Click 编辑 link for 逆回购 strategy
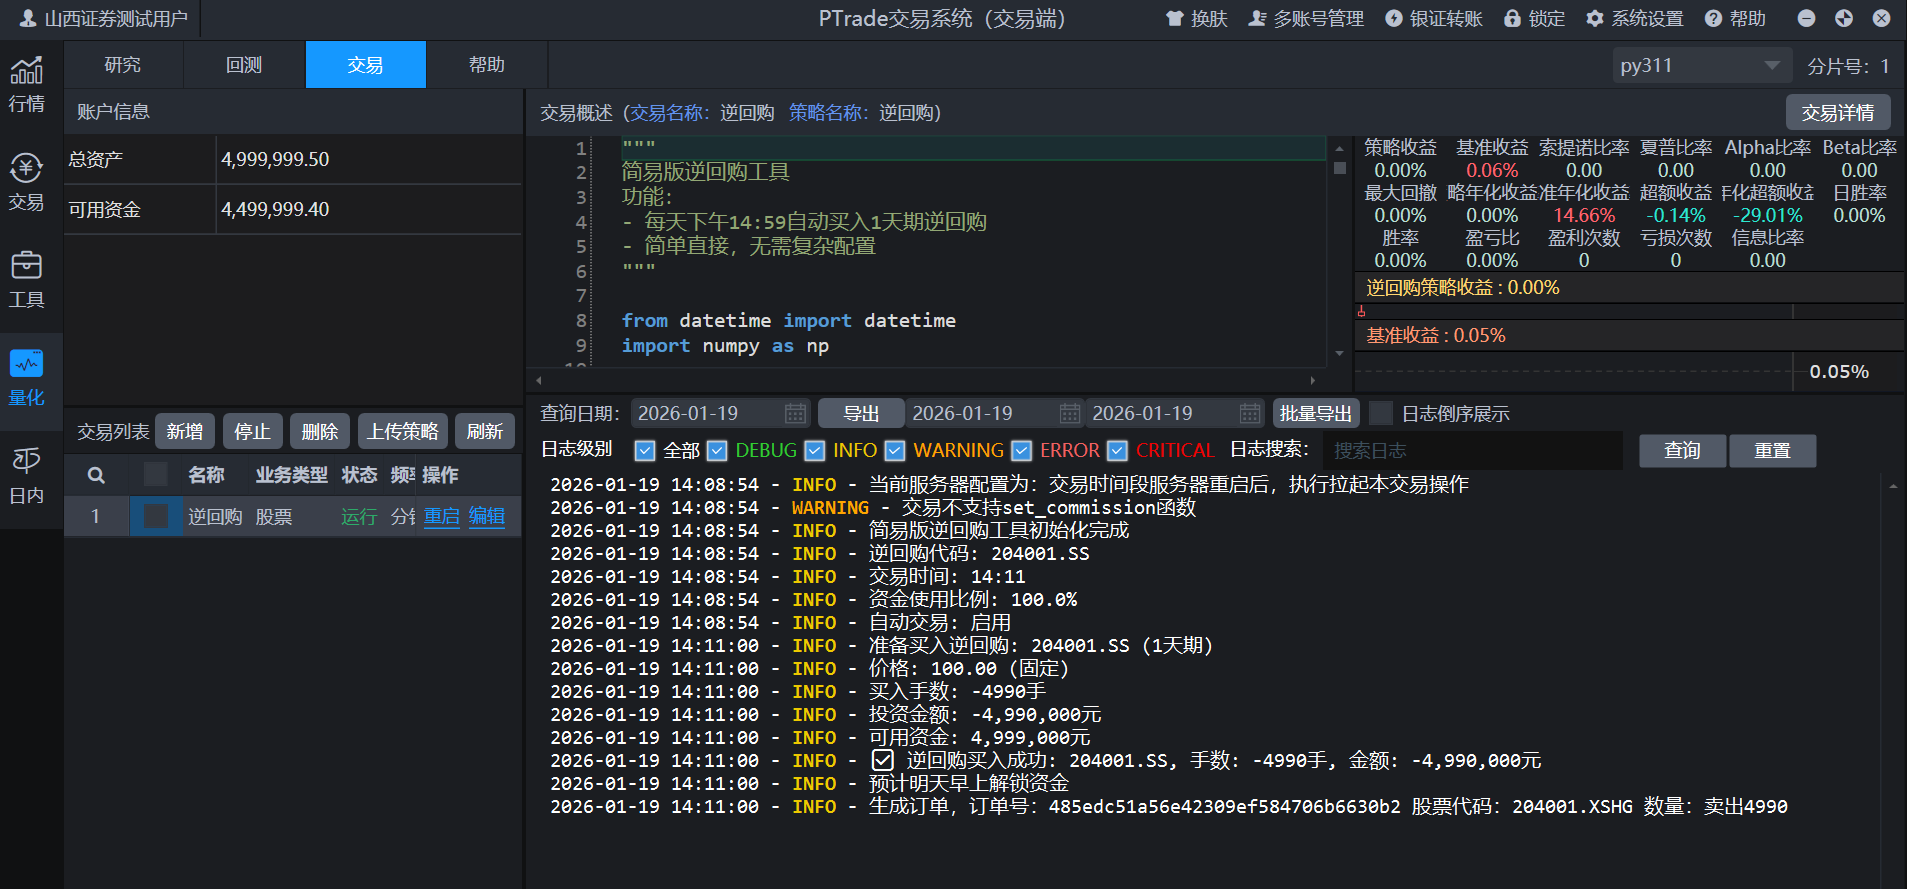Viewport: 1907px width, 889px height. coord(487,516)
